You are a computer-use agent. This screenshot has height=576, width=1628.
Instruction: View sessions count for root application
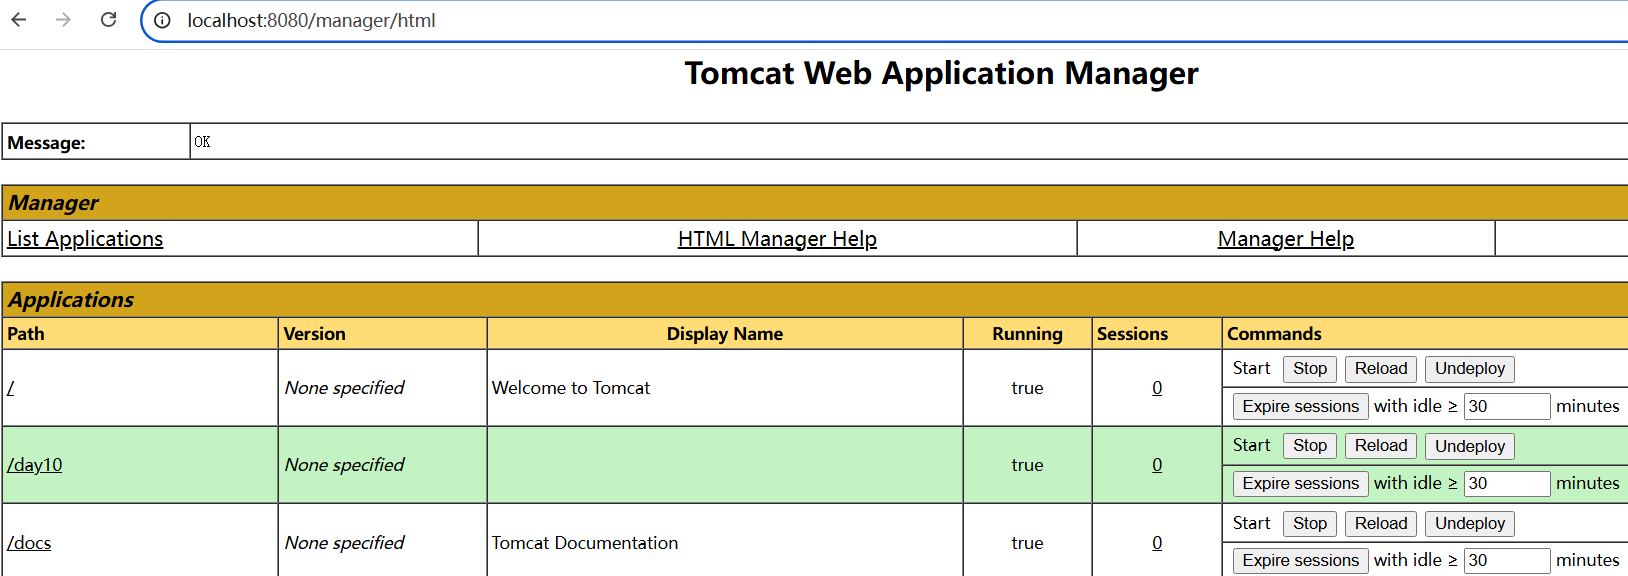(x=1157, y=388)
